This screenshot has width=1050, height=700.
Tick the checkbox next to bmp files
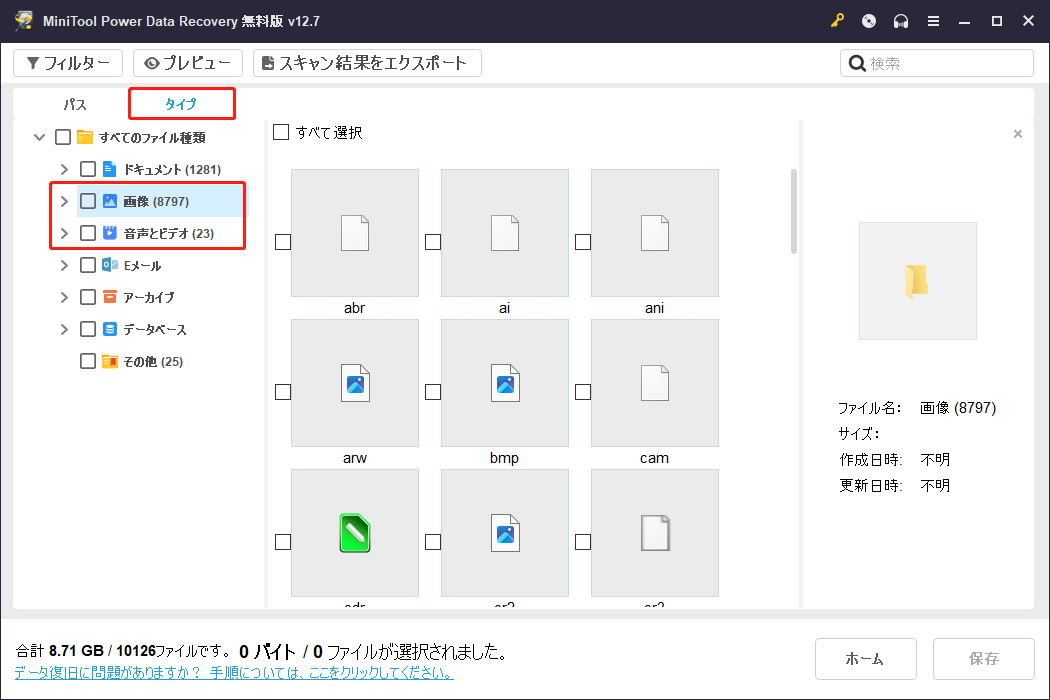click(x=432, y=392)
